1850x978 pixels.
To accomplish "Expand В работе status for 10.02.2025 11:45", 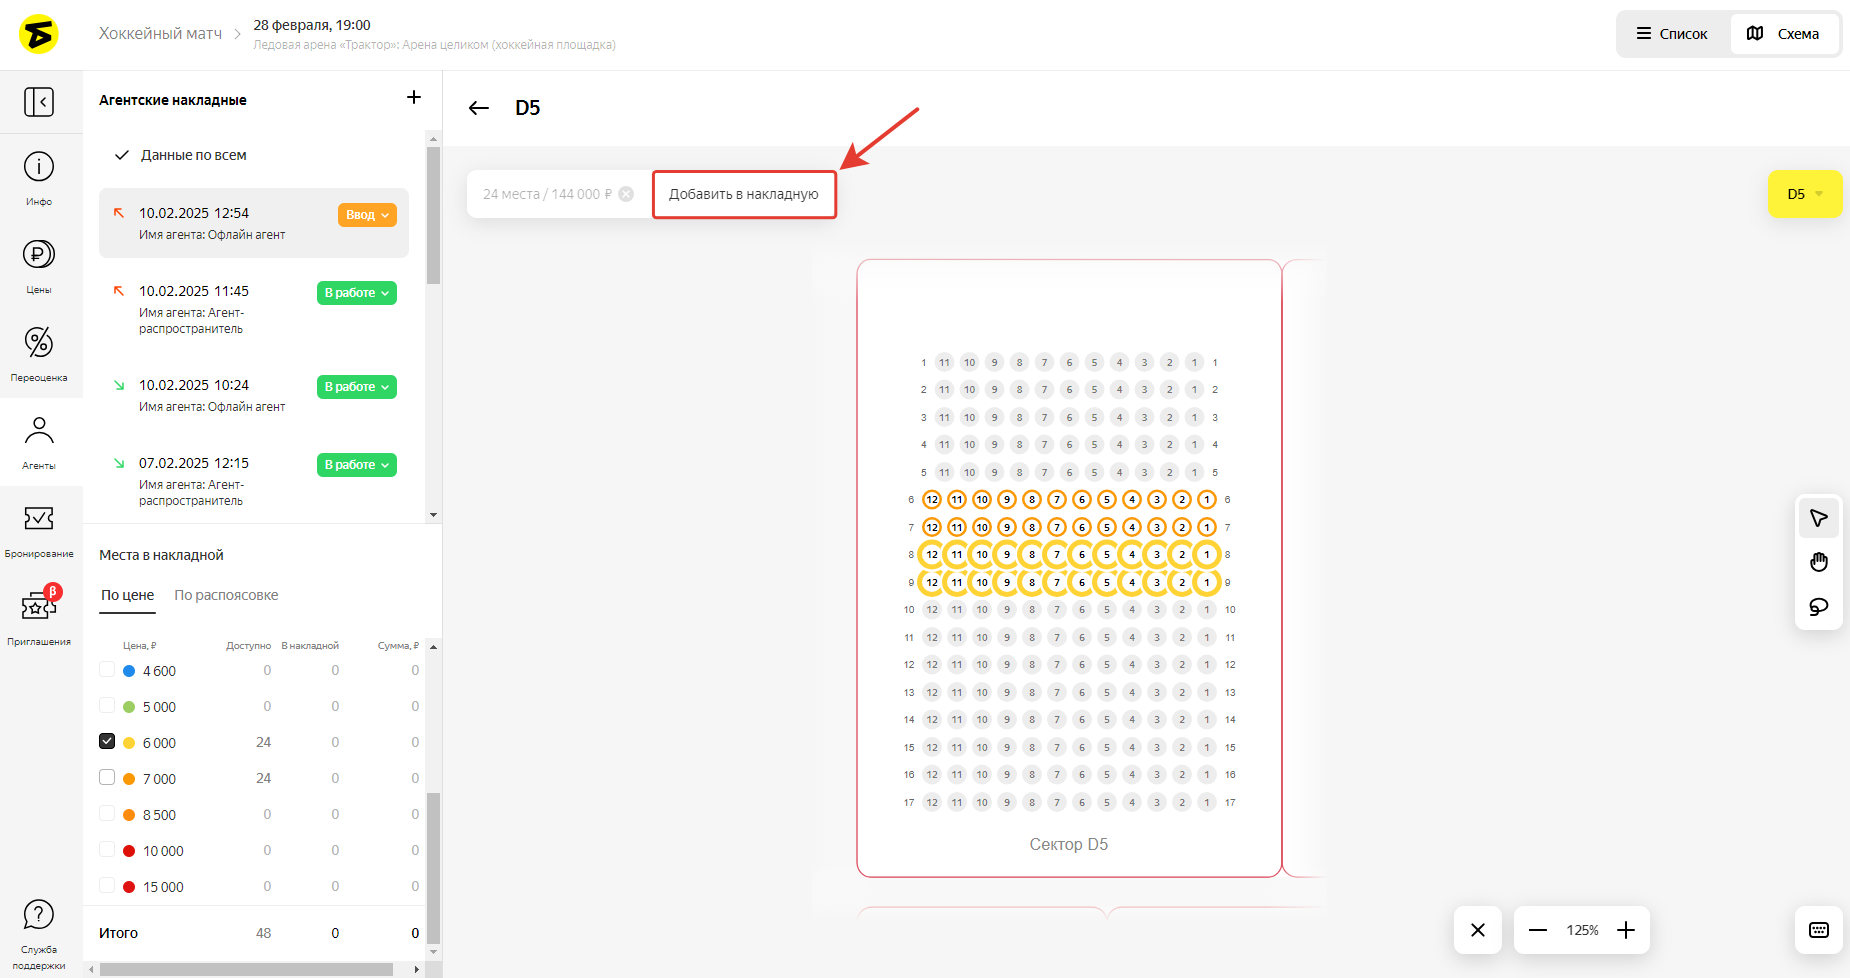I will click(356, 293).
